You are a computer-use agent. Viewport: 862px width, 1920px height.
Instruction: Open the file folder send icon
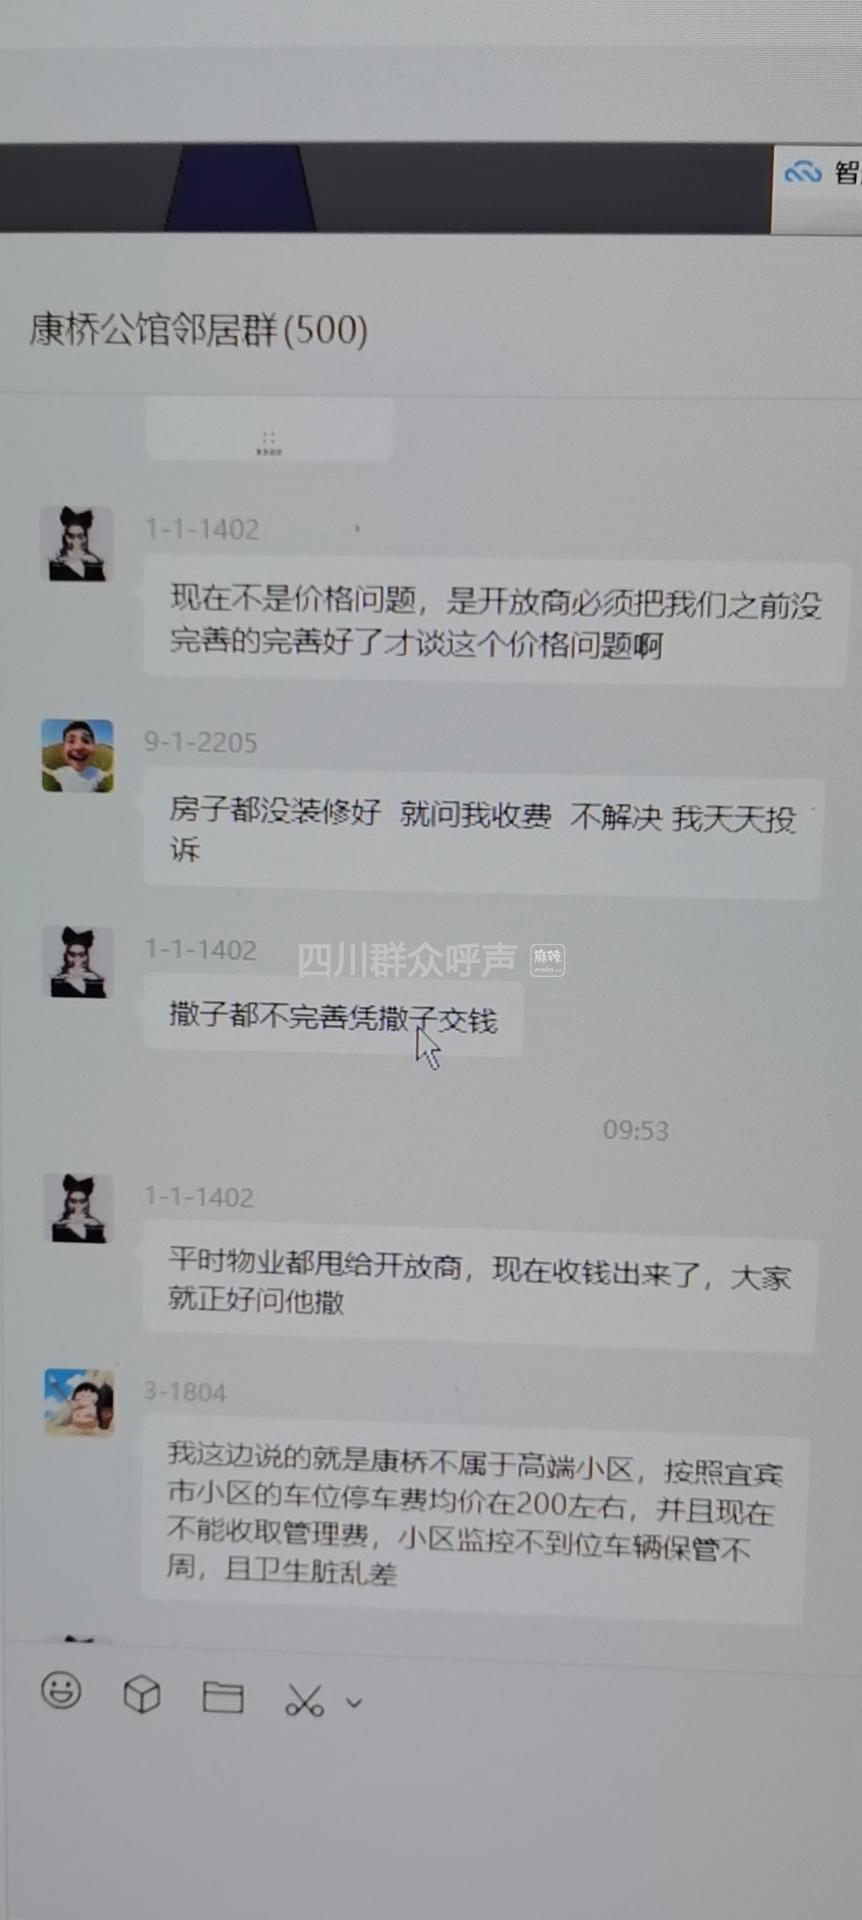(222, 1697)
